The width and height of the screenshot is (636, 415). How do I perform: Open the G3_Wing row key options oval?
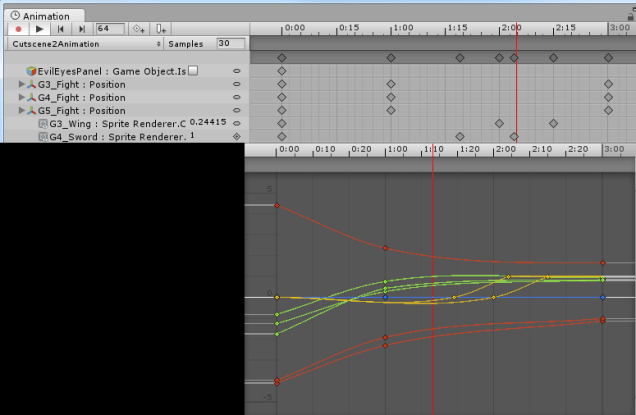[236, 123]
